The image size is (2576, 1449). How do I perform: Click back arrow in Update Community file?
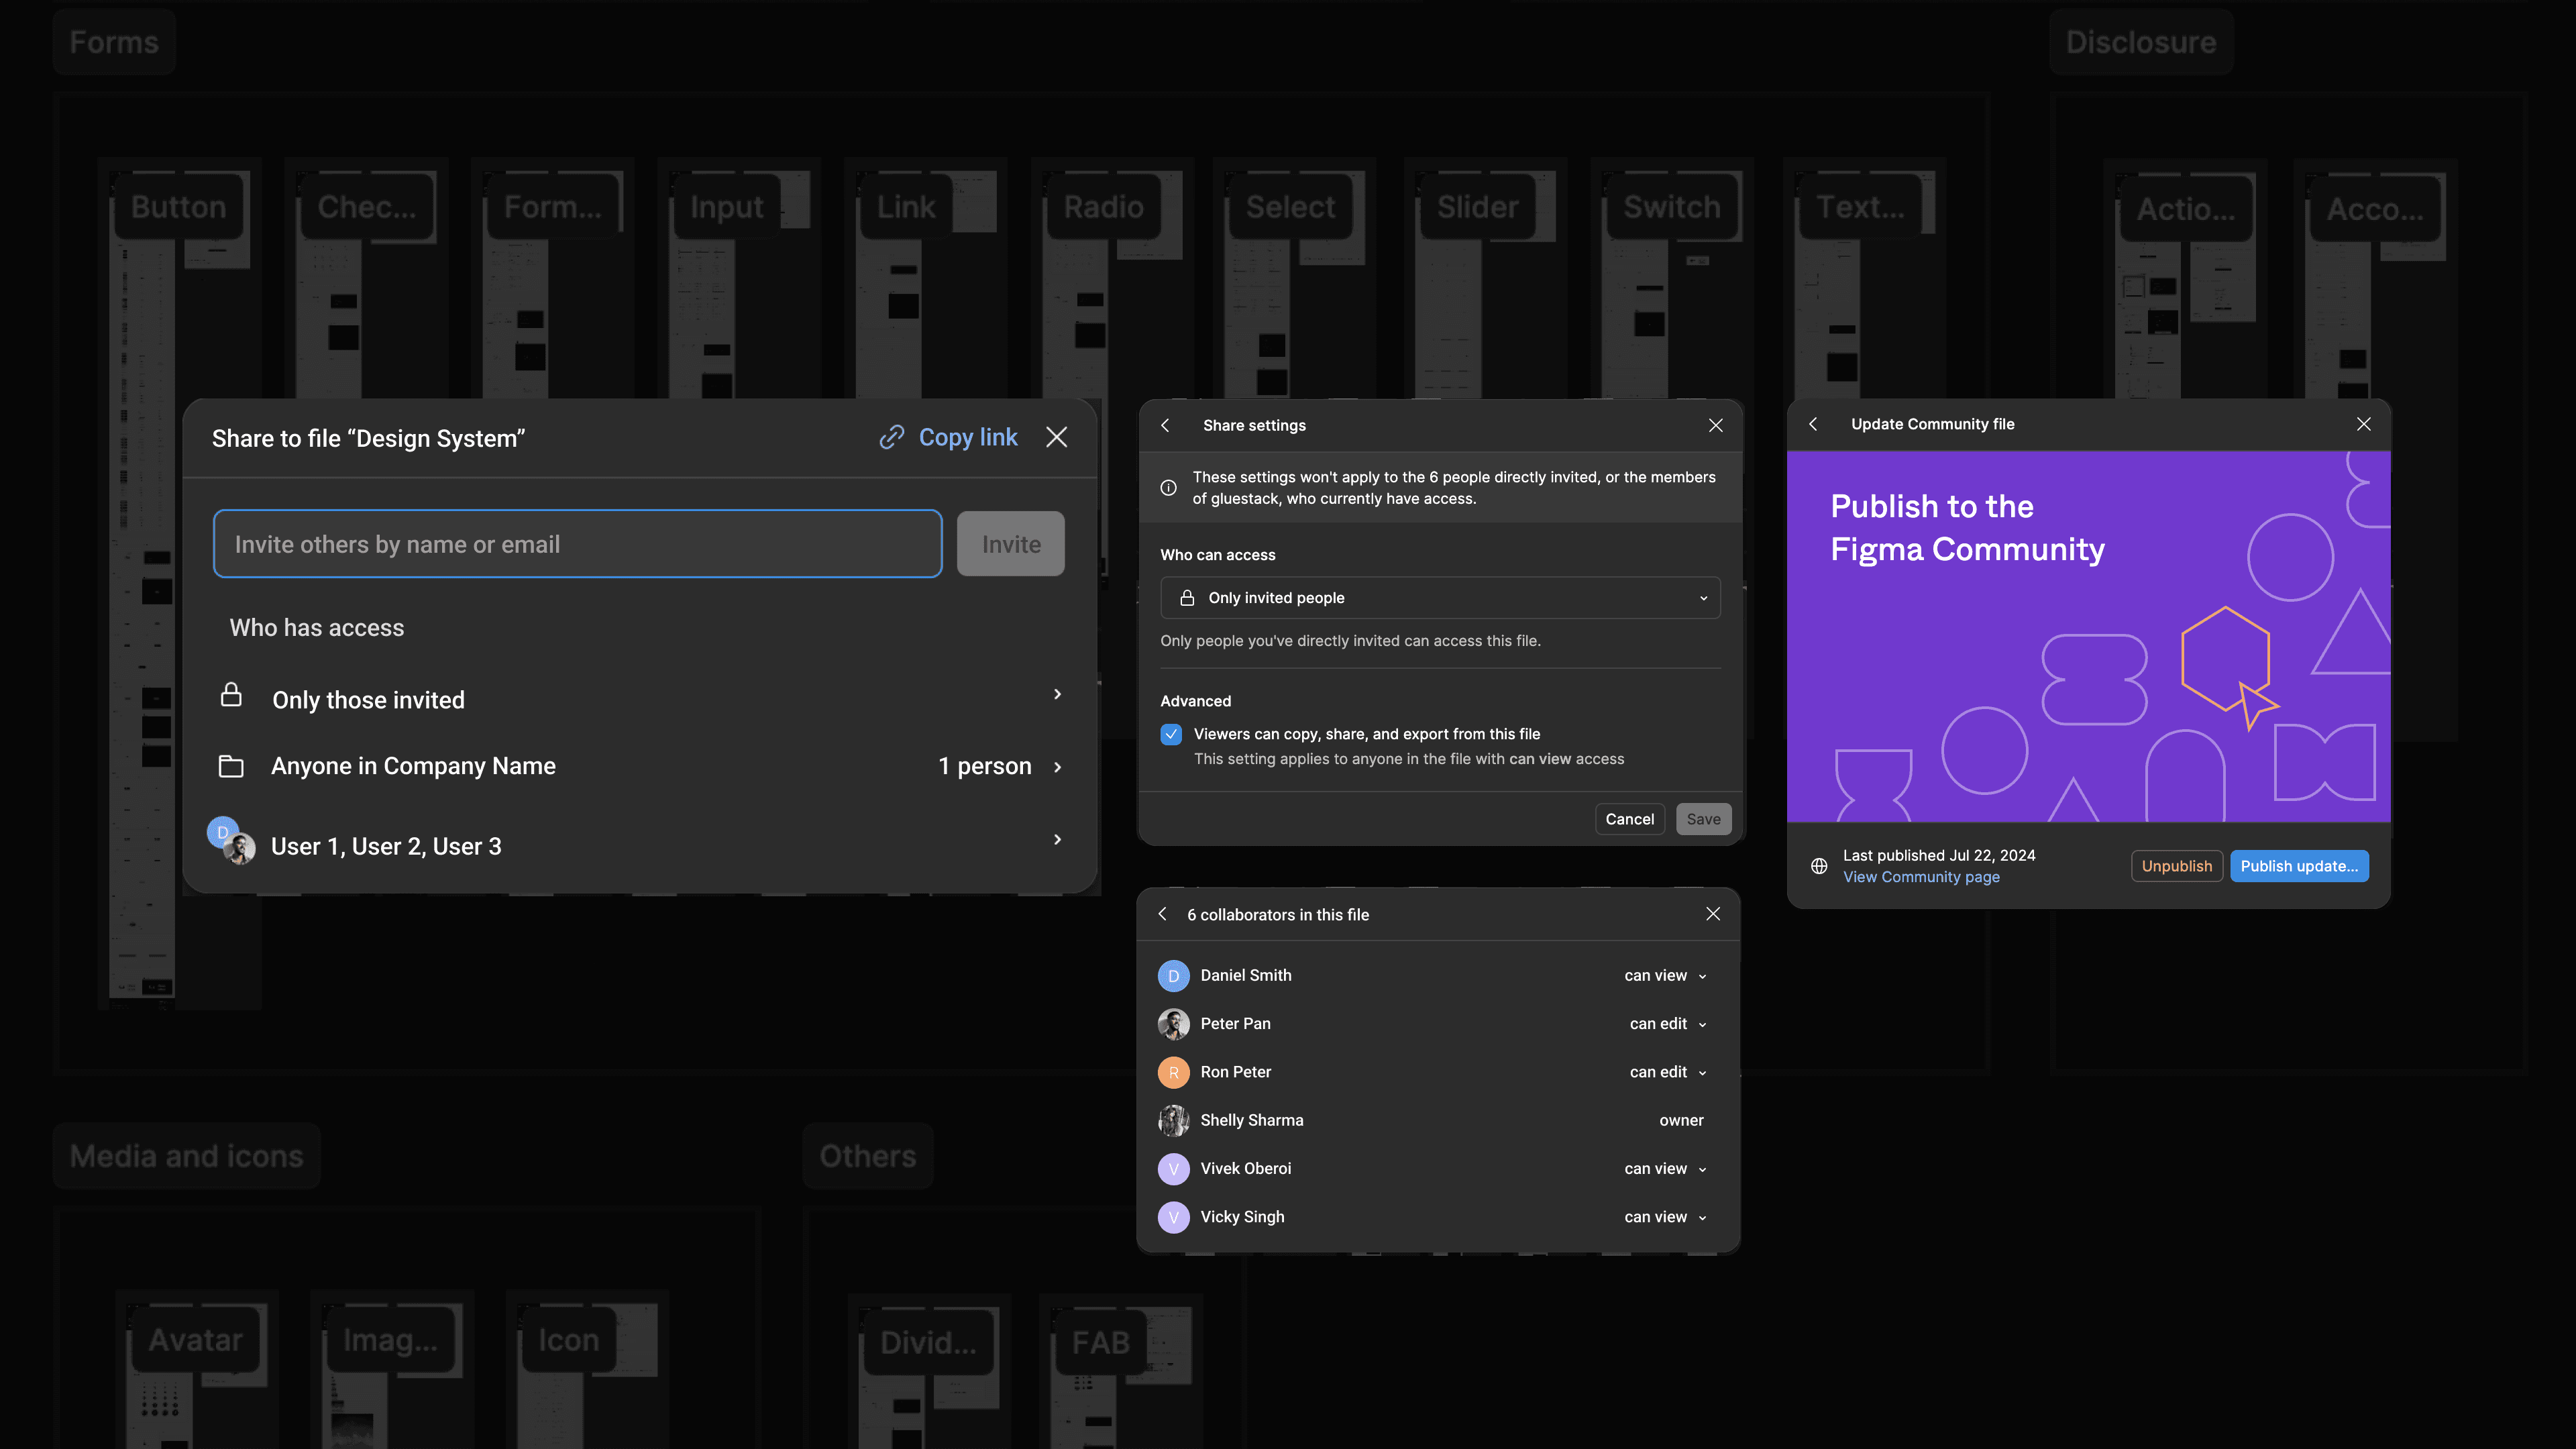pyautogui.click(x=1813, y=424)
